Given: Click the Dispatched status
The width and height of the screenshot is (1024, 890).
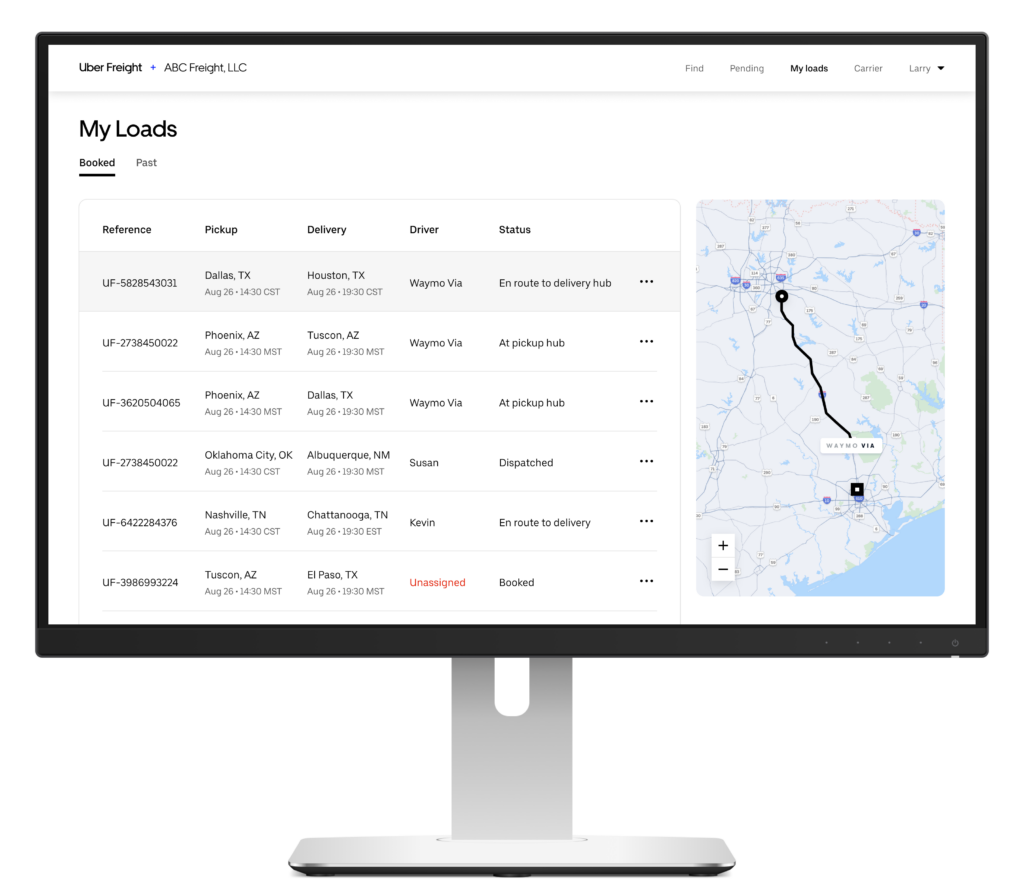Looking at the screenshot, I should pos(526,463).
